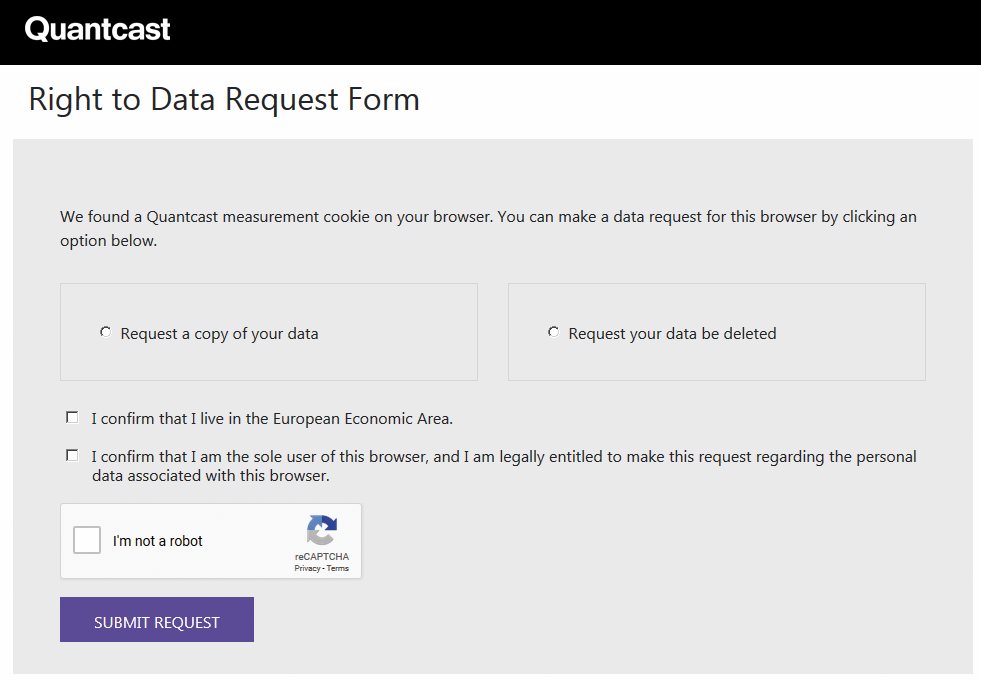
Task: Select 'Request your data be deleted' radio
Action: pos(553,332)
